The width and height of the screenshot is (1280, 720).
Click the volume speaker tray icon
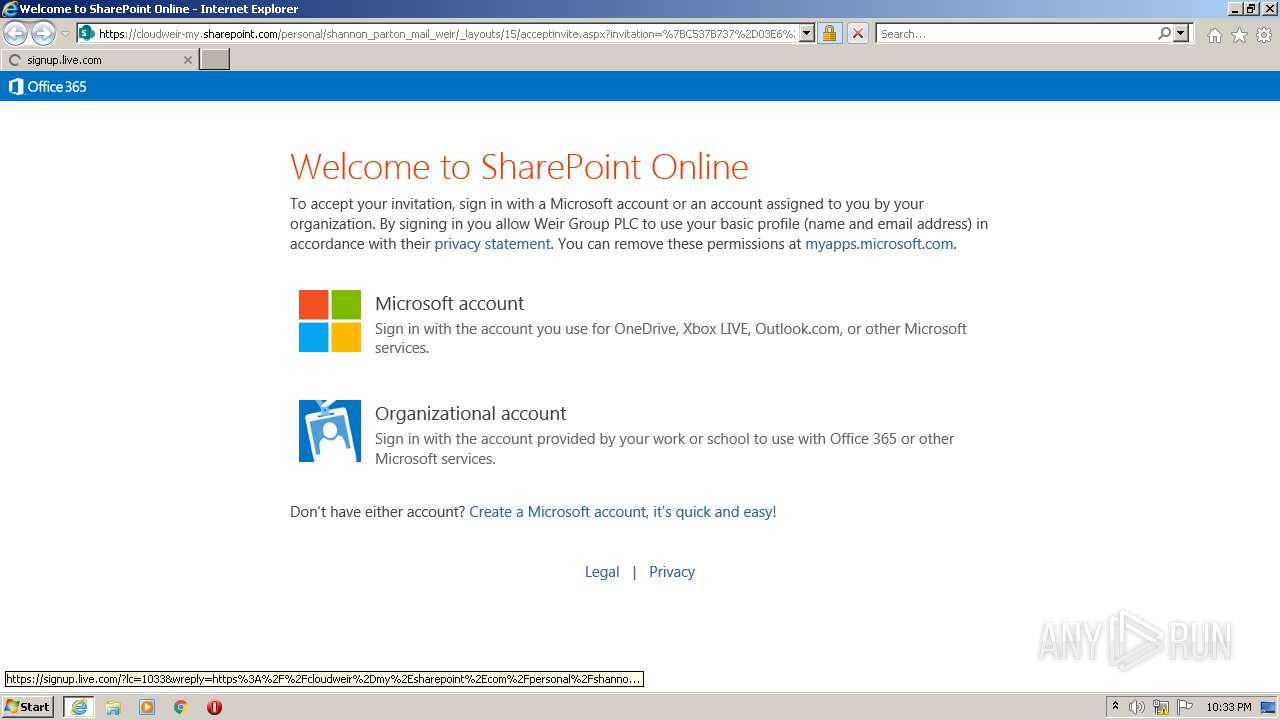click(1137, 707)
